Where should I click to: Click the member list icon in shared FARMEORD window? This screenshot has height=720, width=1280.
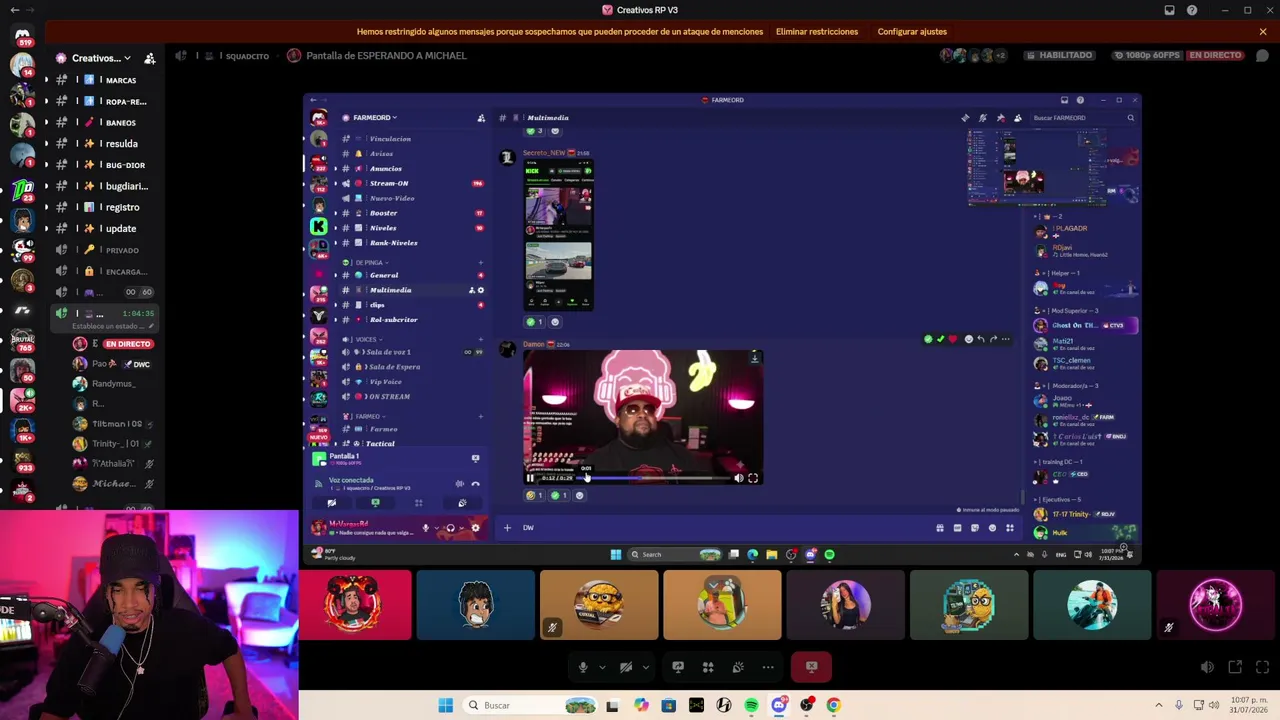click(1018, 118)
